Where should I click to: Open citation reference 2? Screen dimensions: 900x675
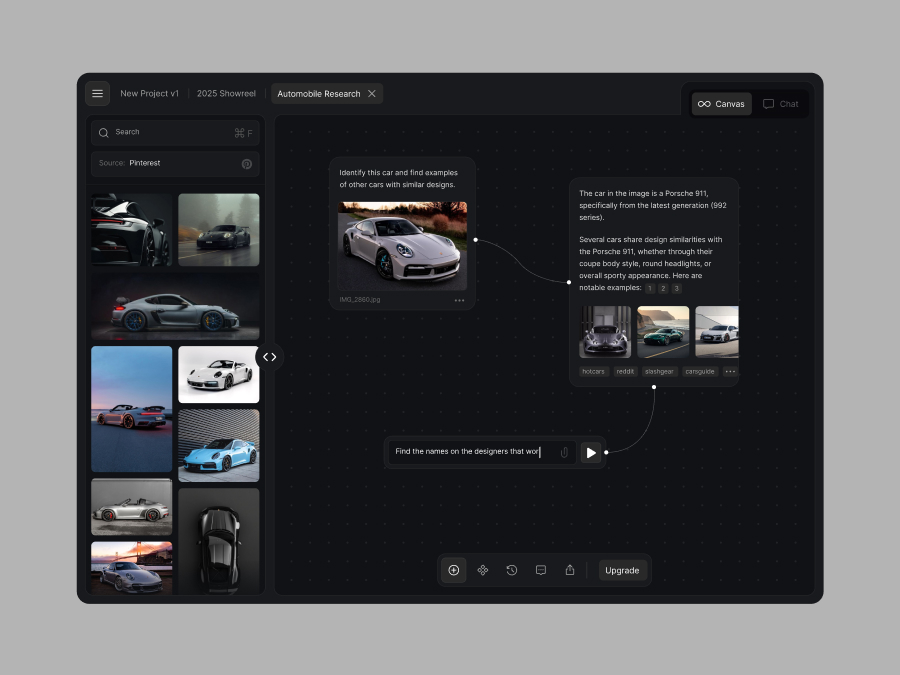click(663, 288)
